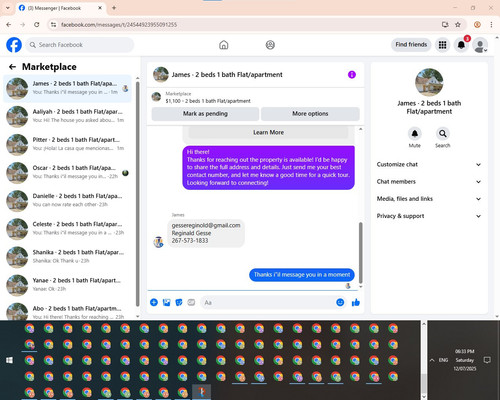Click the chat messages scrollbar thumb
Screen dimensions: 500x400
coord(360,253)
